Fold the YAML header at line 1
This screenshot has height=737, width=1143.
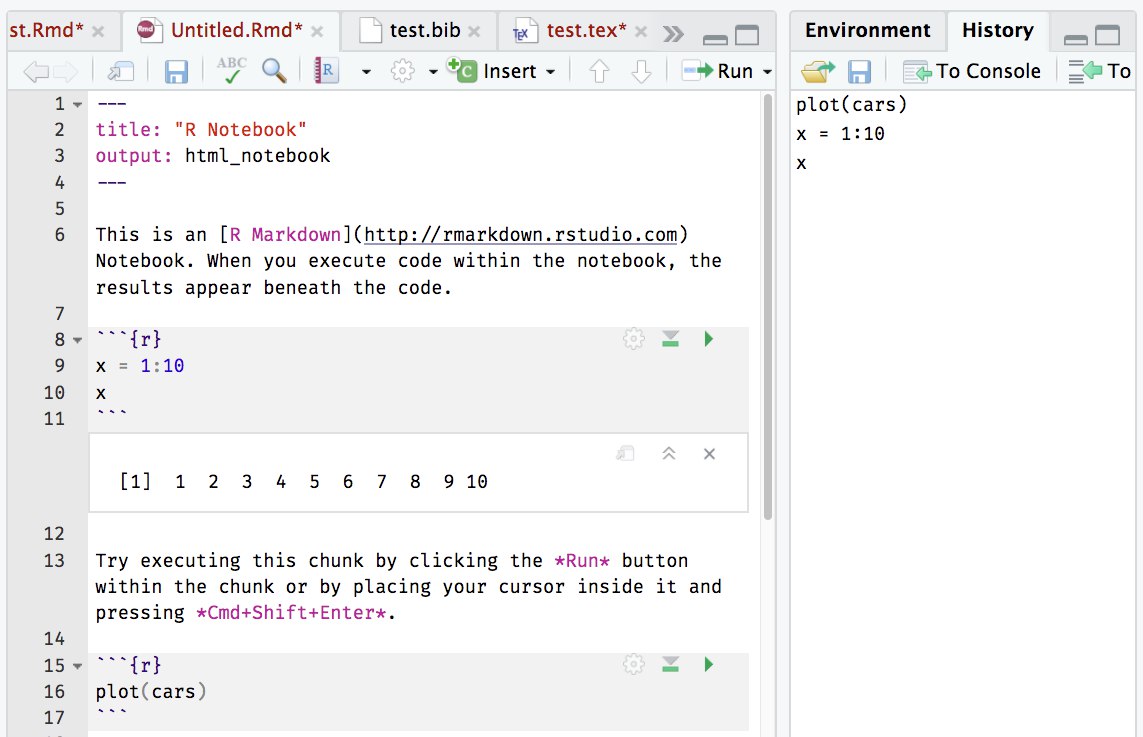pos(77,104)
